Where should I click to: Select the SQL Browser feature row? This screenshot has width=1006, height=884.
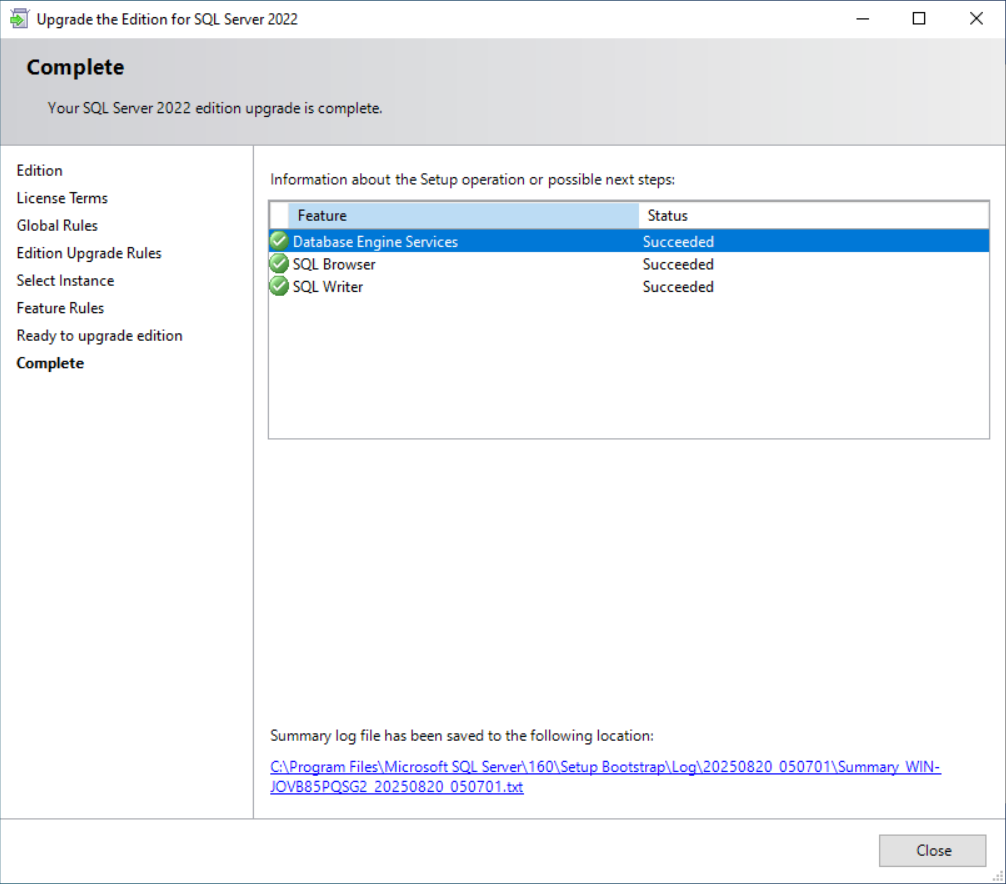click(x=629, y=264)
